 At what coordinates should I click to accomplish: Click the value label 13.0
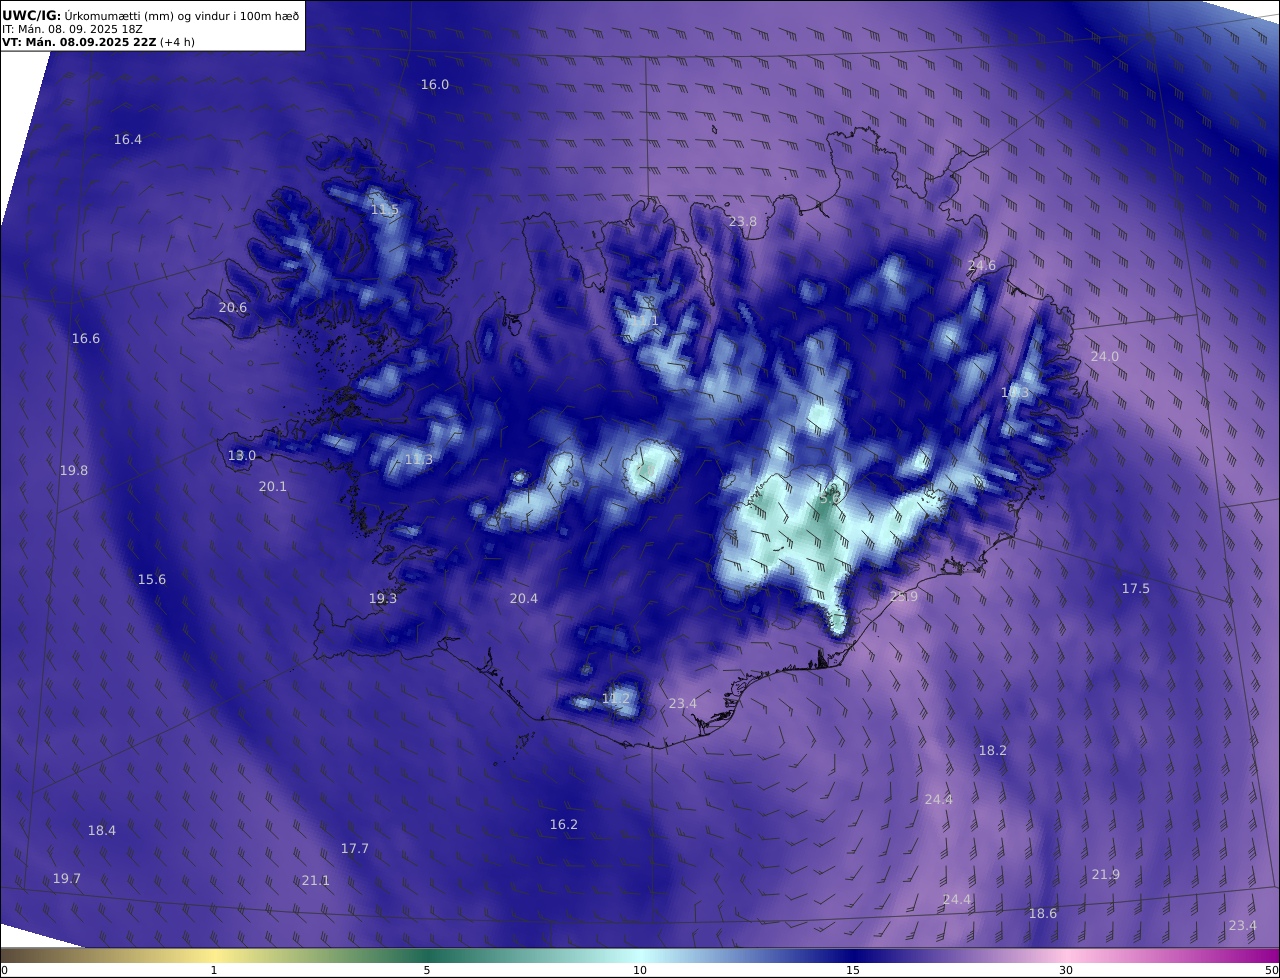[242, 456]
